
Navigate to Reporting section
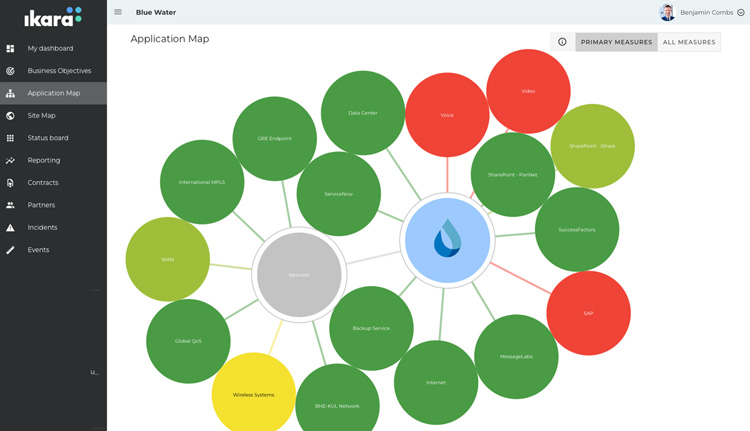click(54, 160)
